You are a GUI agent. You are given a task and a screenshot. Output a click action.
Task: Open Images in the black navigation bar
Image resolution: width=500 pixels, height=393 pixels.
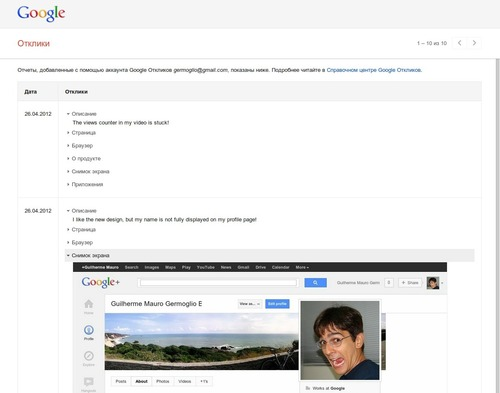(x=152, y=267)
